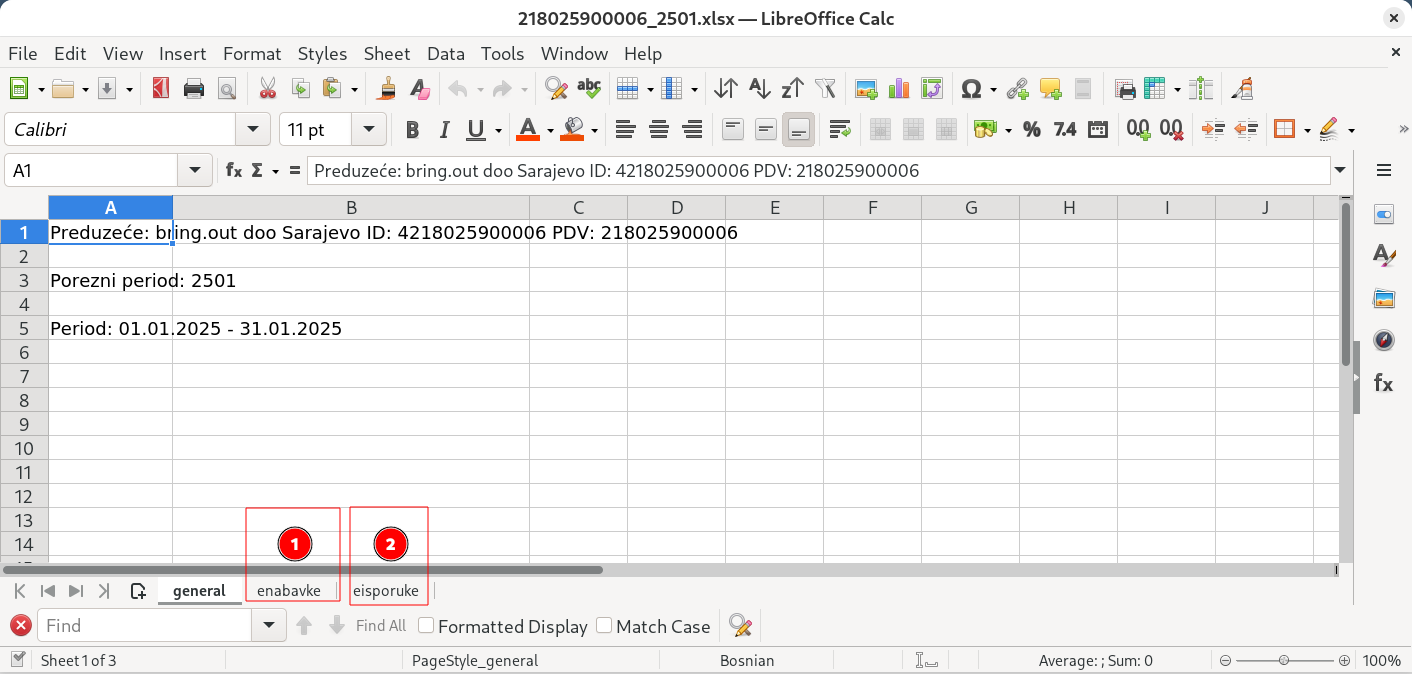Click the Insert Chart icon
The height and width of the screenshot is (674, 1412).
click(899, 89)
